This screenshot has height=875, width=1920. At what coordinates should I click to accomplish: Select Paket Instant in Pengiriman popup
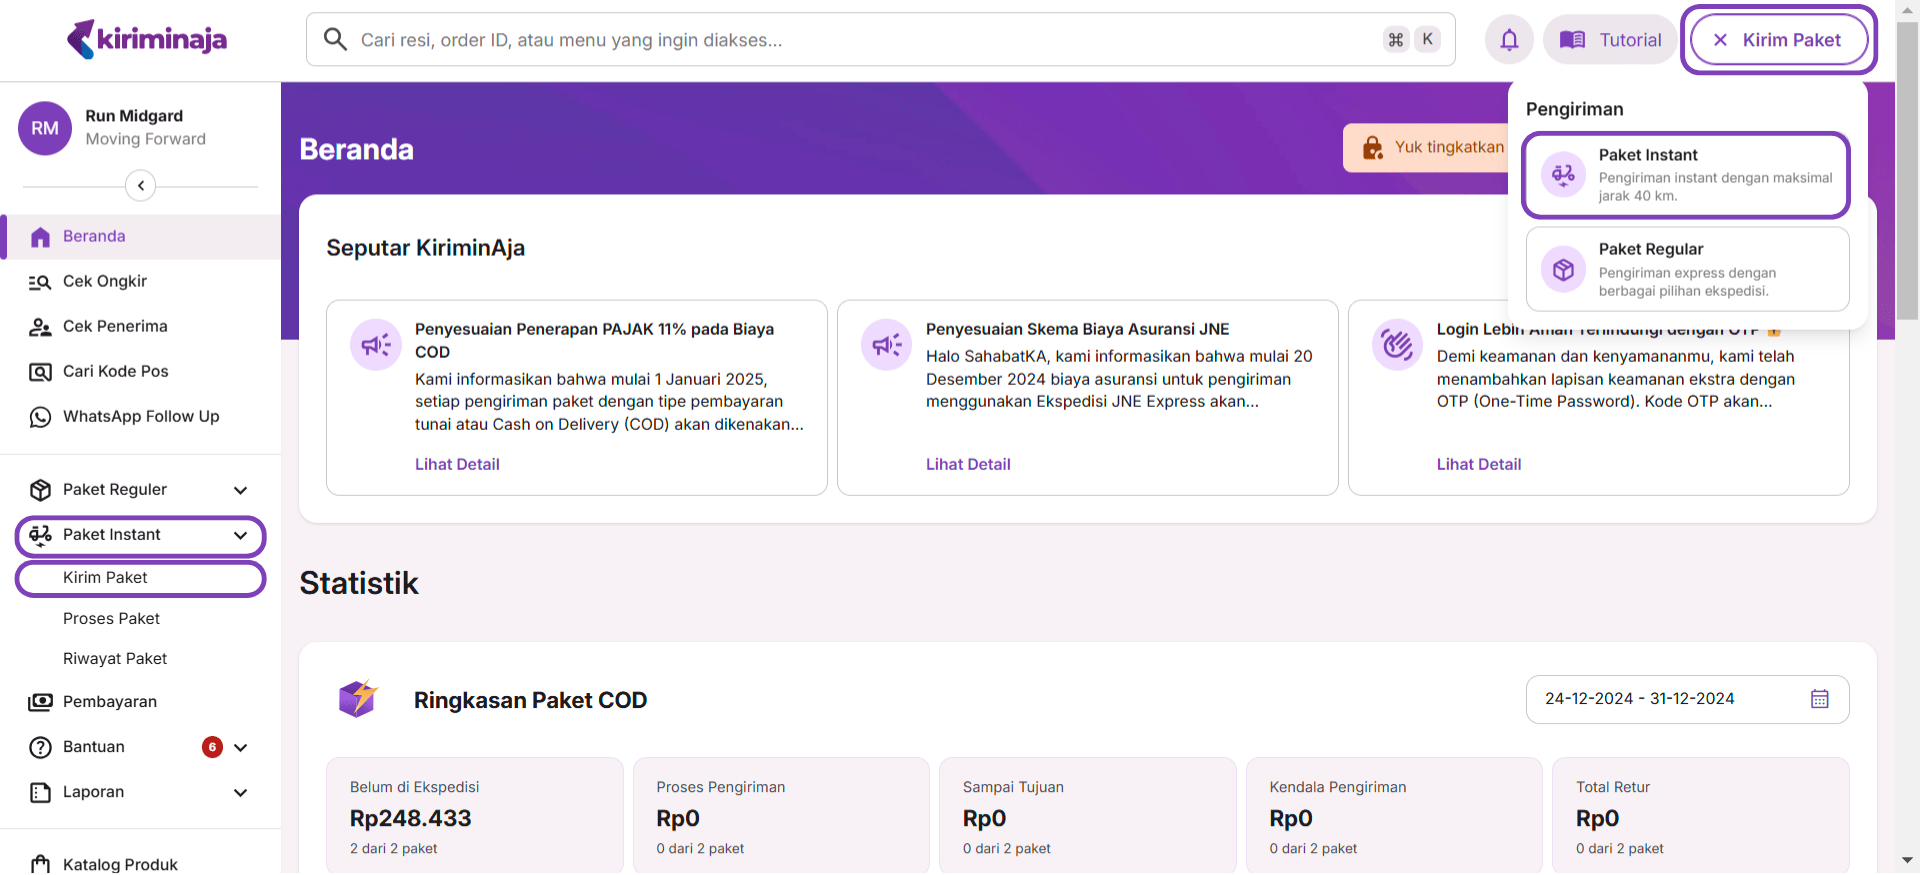pos(1685,175)
